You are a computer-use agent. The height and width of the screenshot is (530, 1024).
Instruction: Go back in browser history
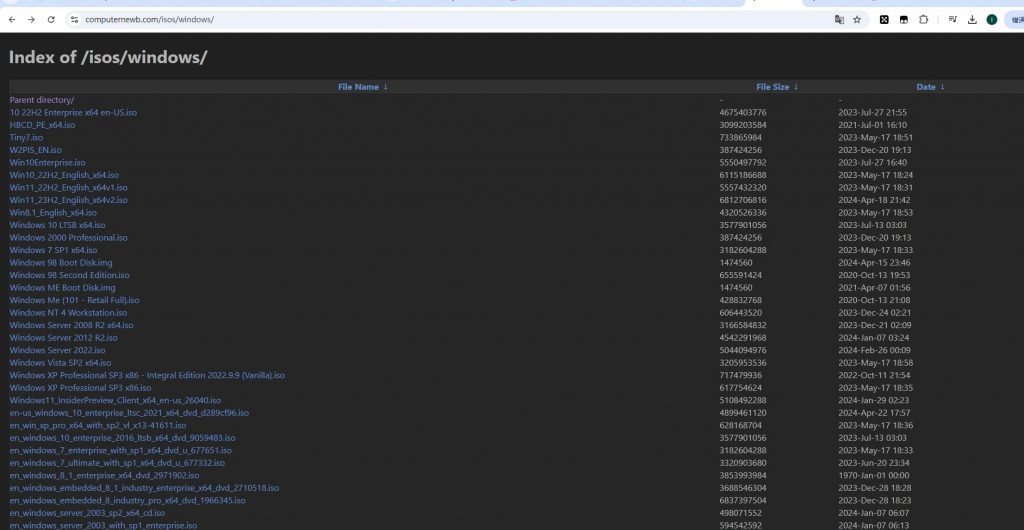12,20
